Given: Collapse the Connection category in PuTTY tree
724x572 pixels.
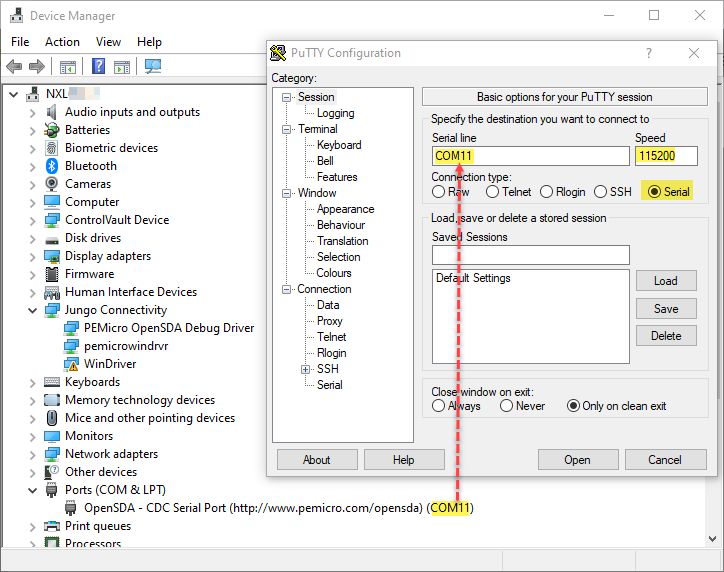Looking at the screenshot, I should [x=287, y=289].
